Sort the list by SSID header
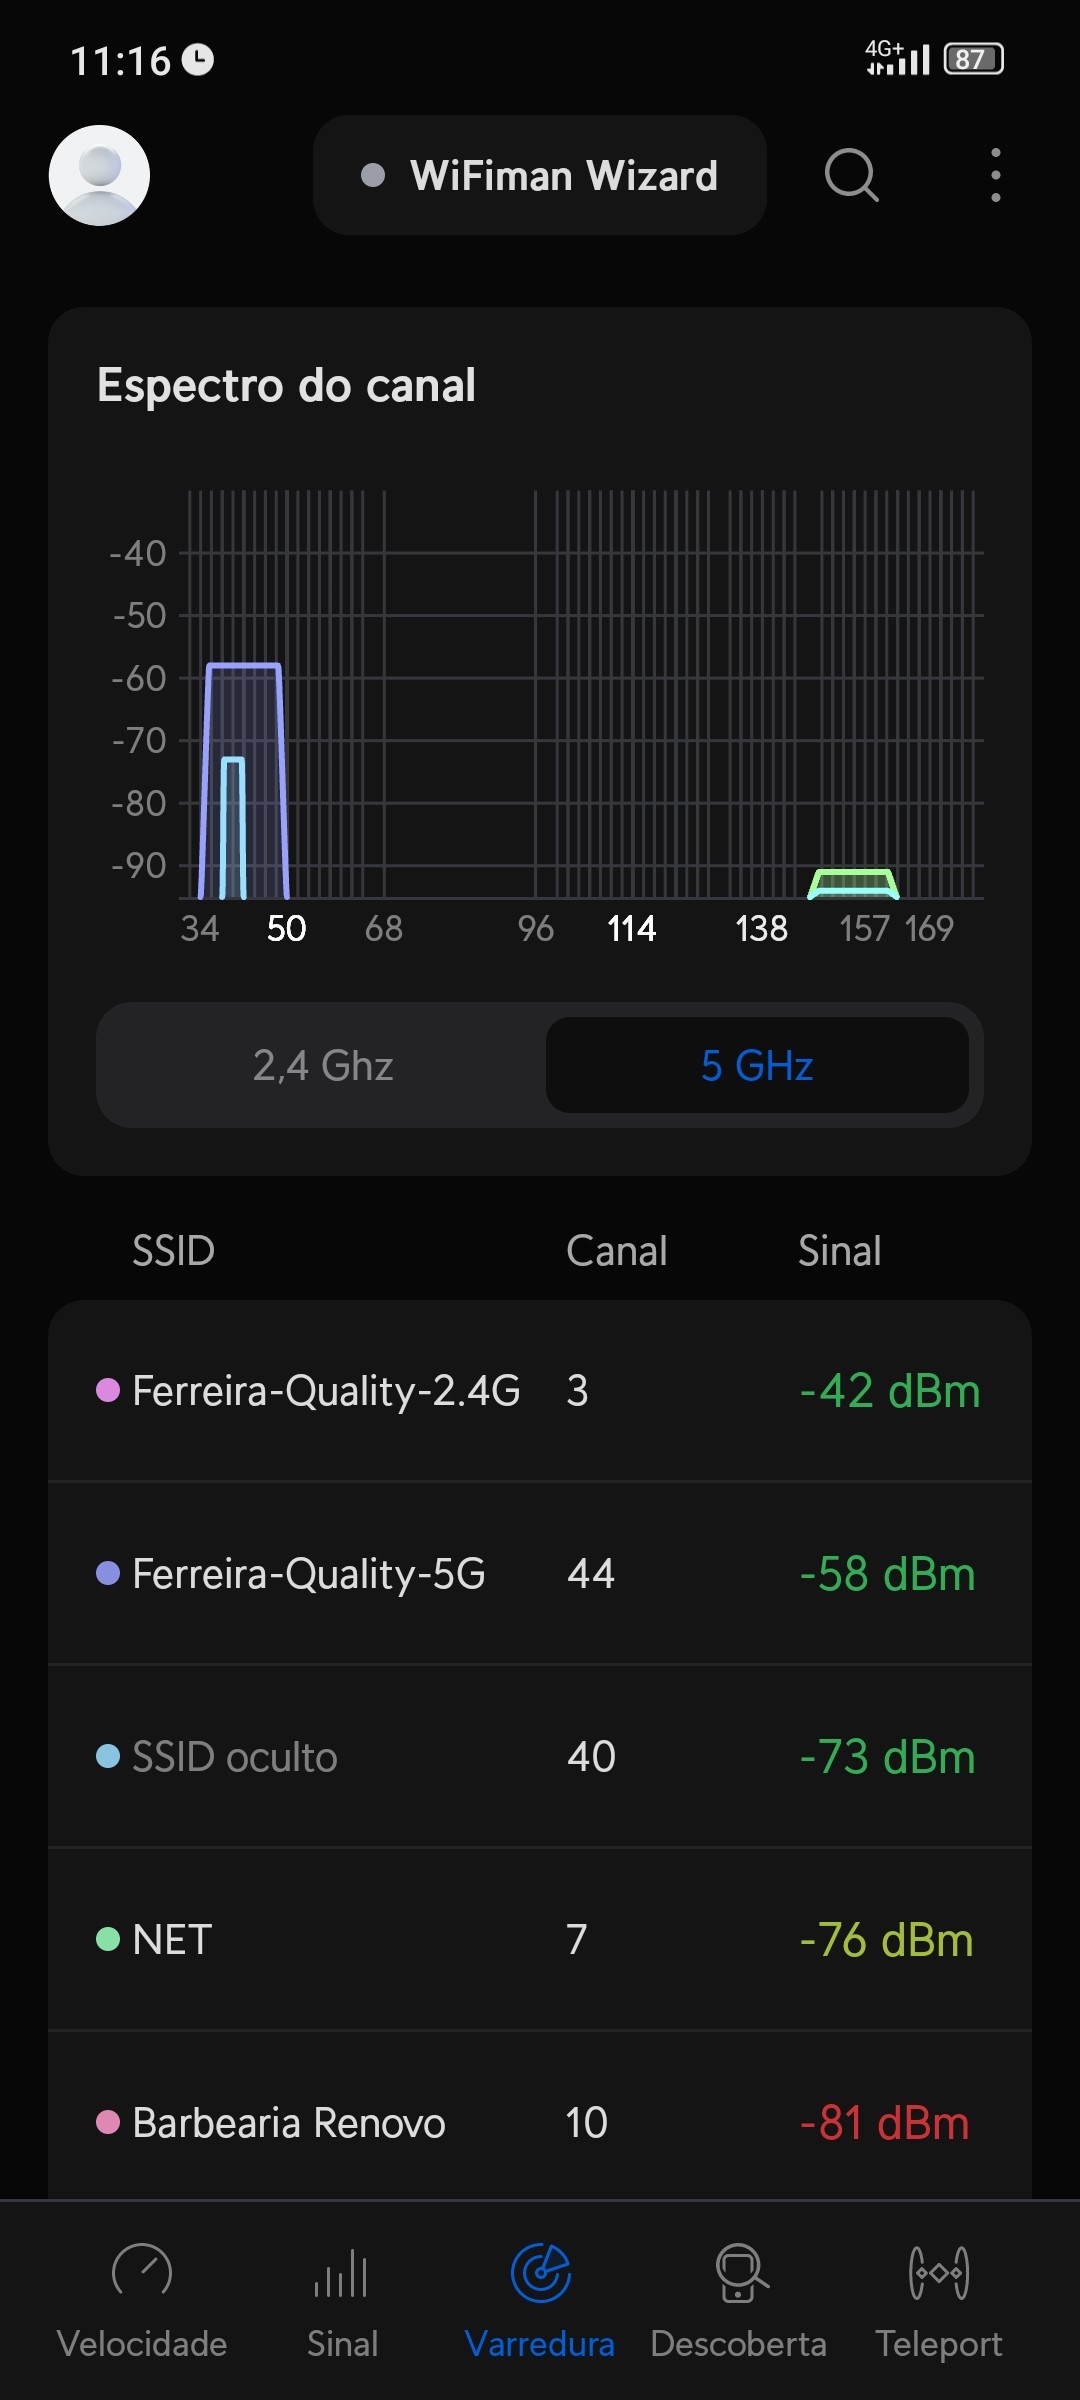Viewport: 1080px width, 2400px height. [x=173, y=1251]
